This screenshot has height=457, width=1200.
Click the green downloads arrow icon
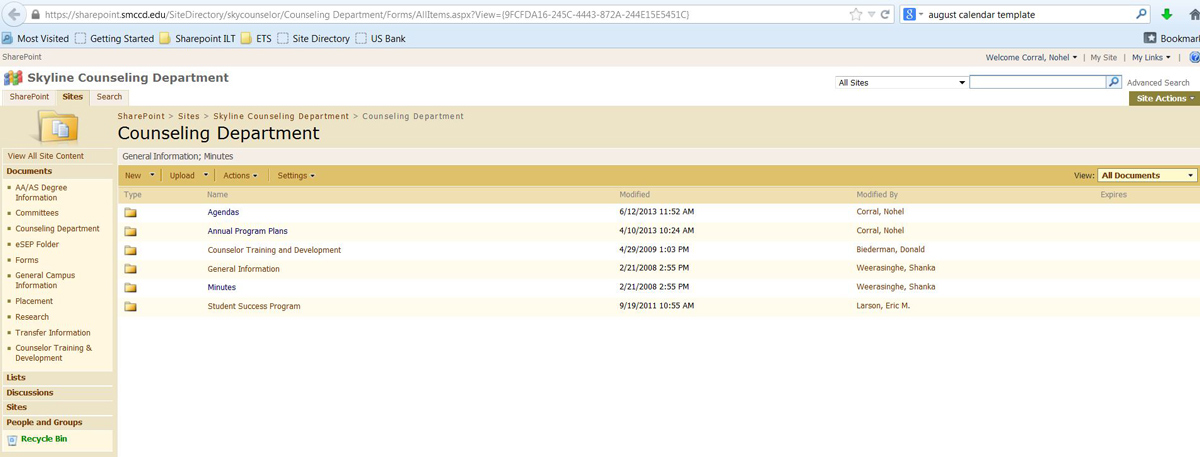point(1167,15)
